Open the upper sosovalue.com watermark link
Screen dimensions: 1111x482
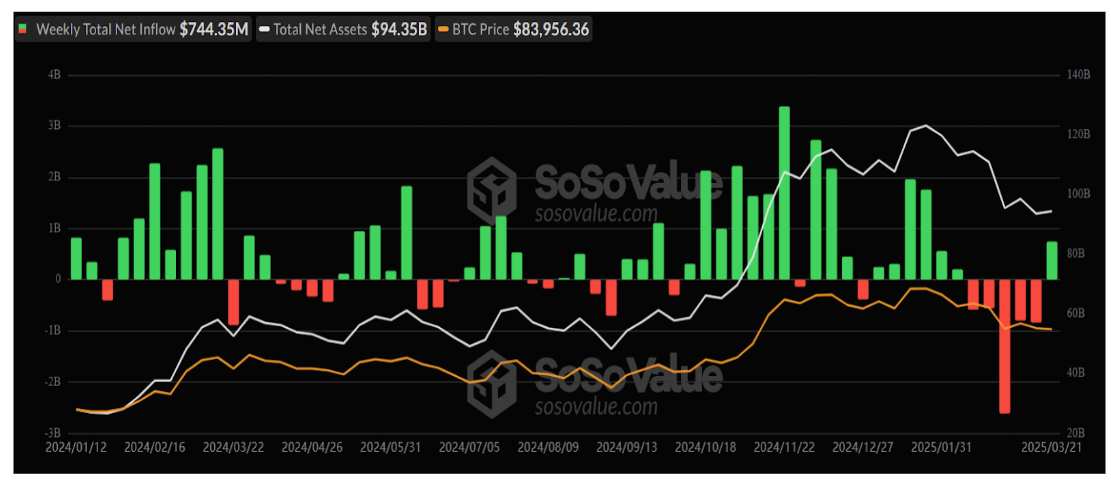point(597,213)
